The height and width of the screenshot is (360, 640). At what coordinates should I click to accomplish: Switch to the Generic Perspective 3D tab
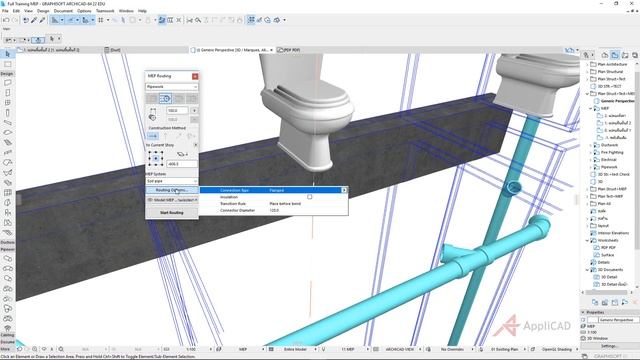[x=231, y=50]
